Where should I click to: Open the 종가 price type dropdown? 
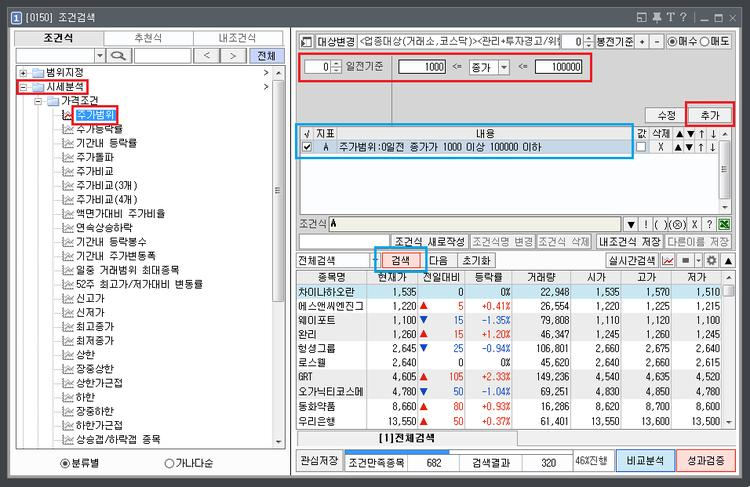pos(504,67)
